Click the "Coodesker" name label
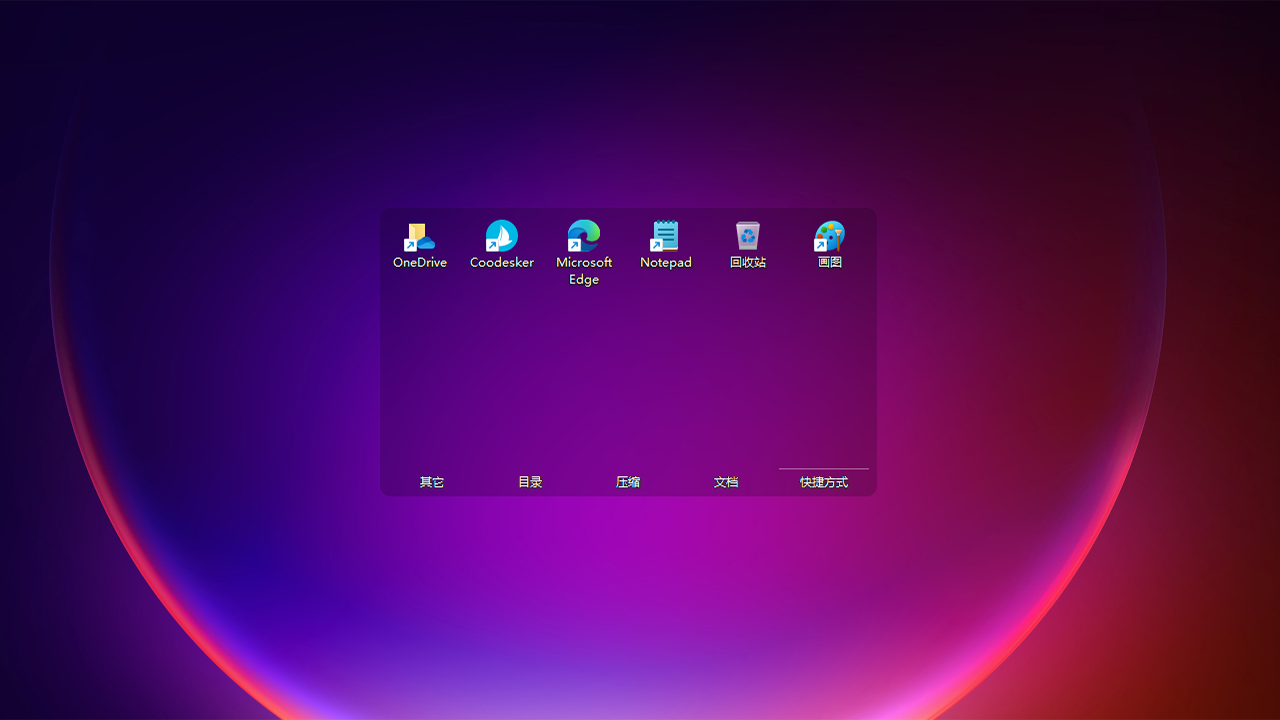 pyautogui.click(x=502, y=262)
